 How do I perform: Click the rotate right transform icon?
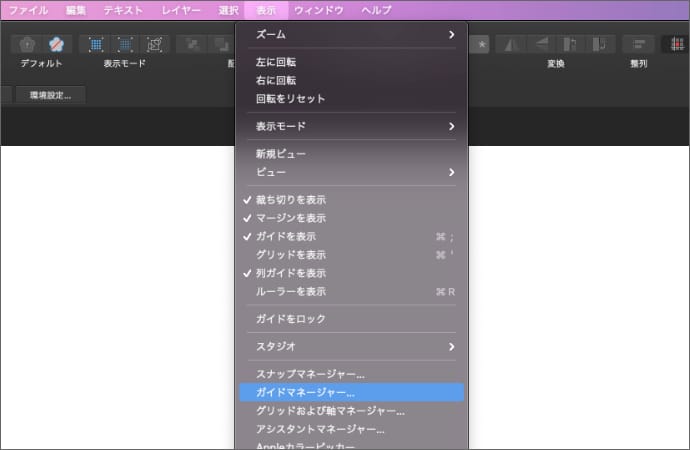pyautogui.click(x=600, y=44)
